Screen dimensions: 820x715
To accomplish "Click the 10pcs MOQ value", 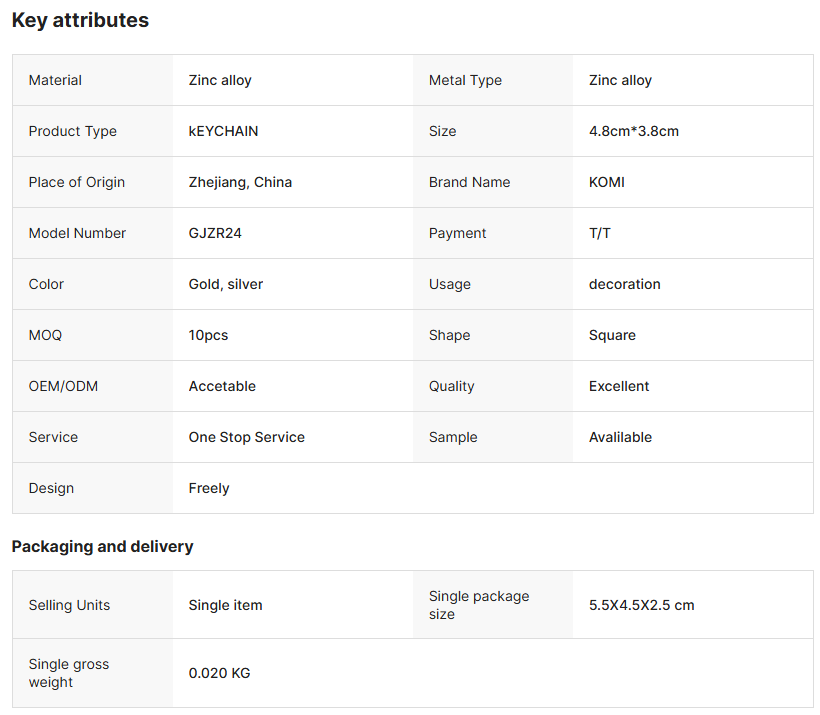I will coord(208,335).
